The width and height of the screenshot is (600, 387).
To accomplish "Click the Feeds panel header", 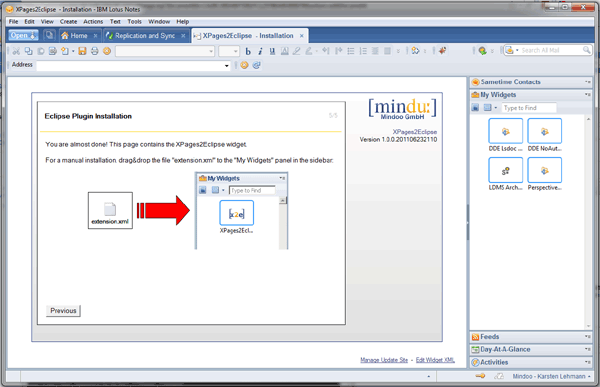I will tap(531, 337).
